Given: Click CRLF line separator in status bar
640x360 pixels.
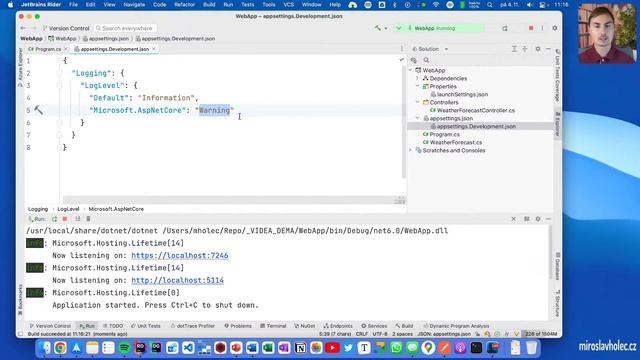Looking at the screenshot, I should 362,334.
